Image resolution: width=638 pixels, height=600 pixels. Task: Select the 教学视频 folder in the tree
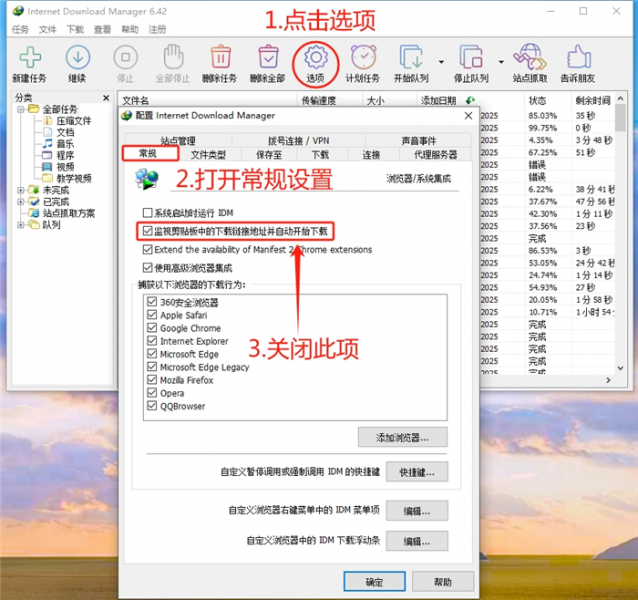coord(73,178)
